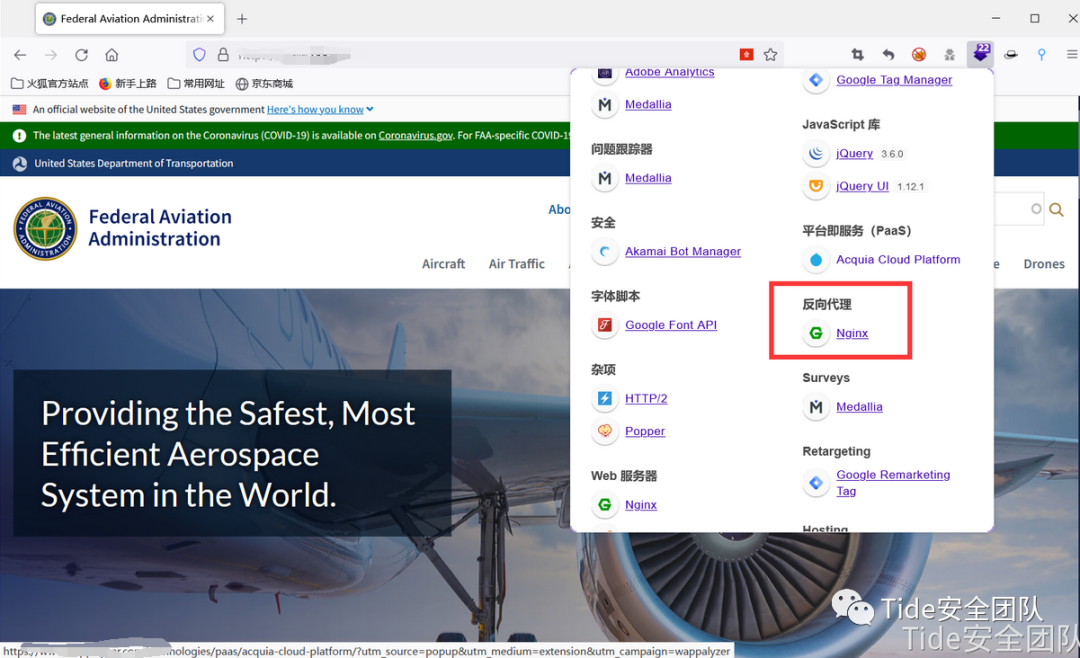Click the hat-shaped extension icon

[x=1010, y=54]
